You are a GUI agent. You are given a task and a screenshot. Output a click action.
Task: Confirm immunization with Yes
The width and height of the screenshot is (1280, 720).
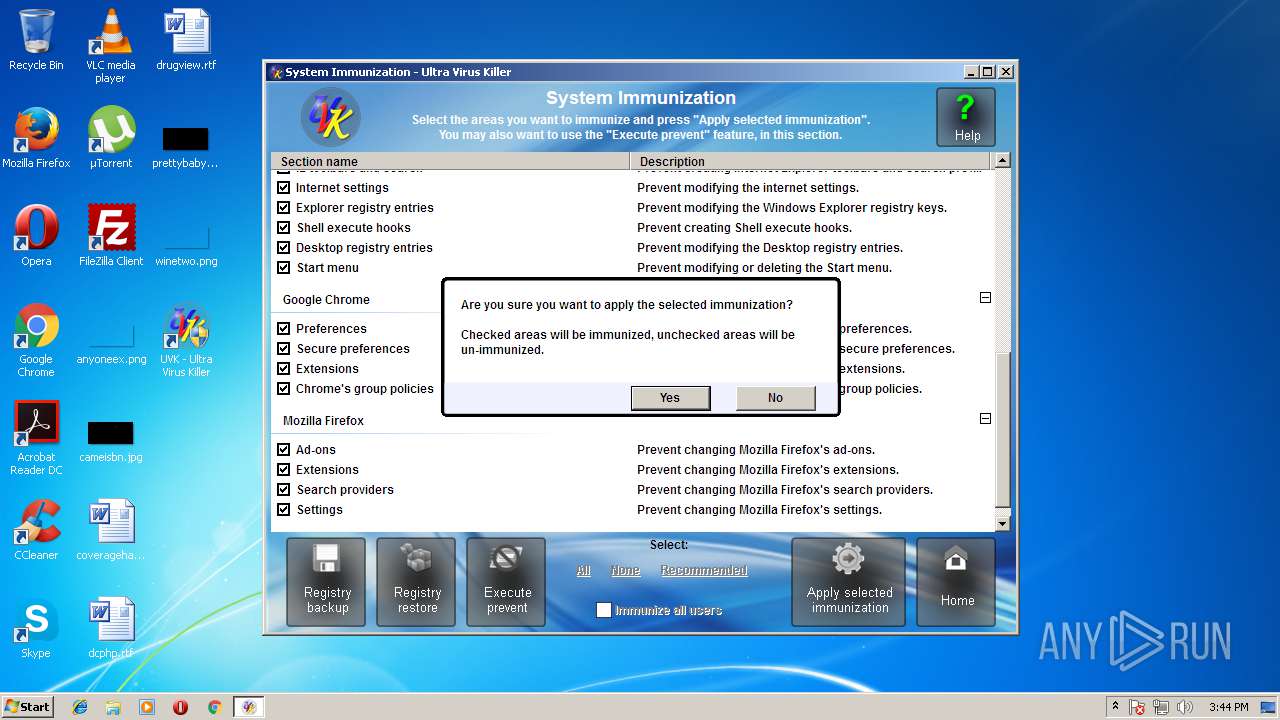[x=670, y=398]
